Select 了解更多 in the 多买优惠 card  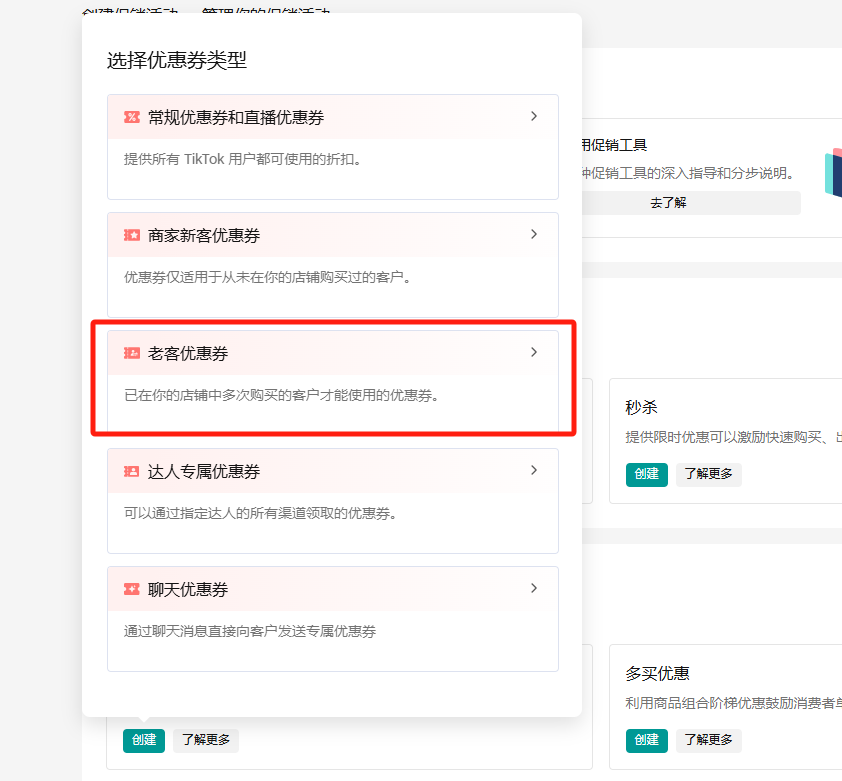coord(709,740)
